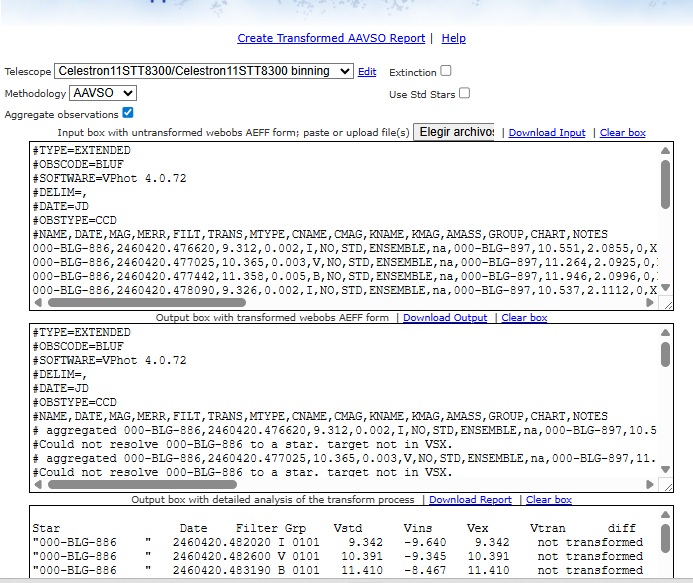Expand the Methodology AAVSO dropdown

pyautogui.click(x=102, y=93)
